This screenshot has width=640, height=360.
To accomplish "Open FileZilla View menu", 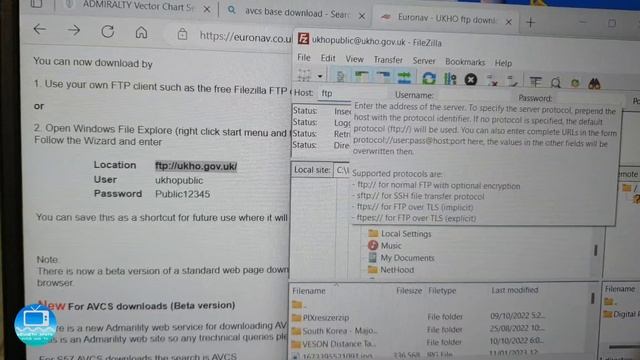I will pyautogui.click(x=354, y=59).
